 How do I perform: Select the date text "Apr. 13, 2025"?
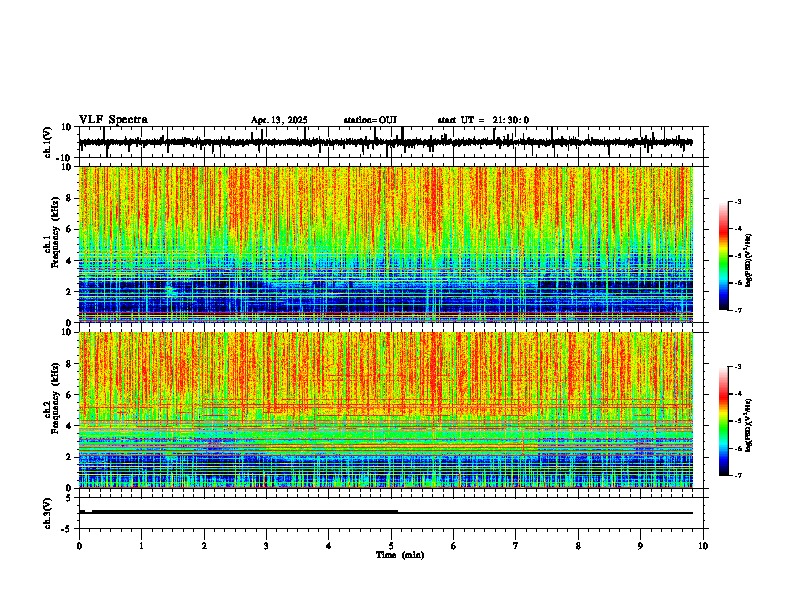click(x=279, y=120)
